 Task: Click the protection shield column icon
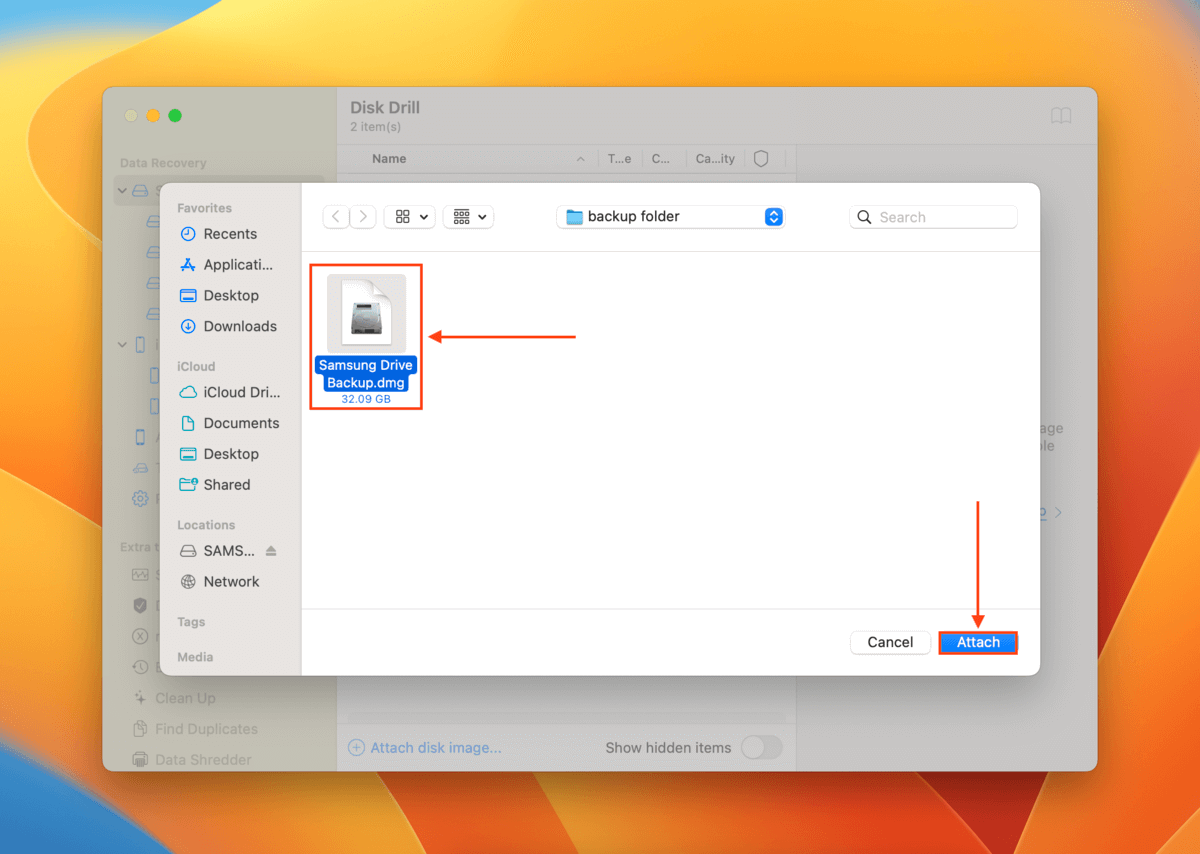(x=761, y=158)
